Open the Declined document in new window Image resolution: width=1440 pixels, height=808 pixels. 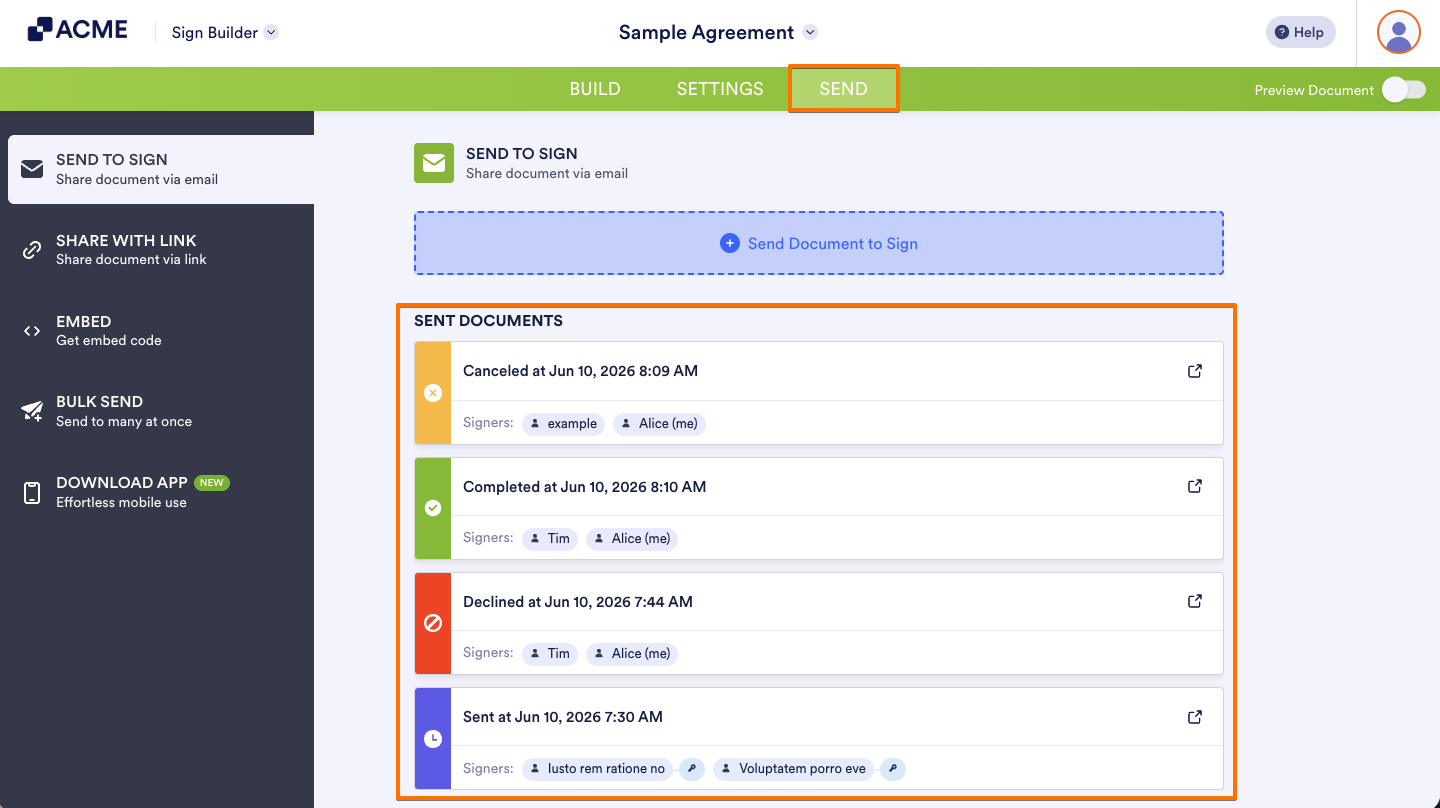coord(1194,601)
